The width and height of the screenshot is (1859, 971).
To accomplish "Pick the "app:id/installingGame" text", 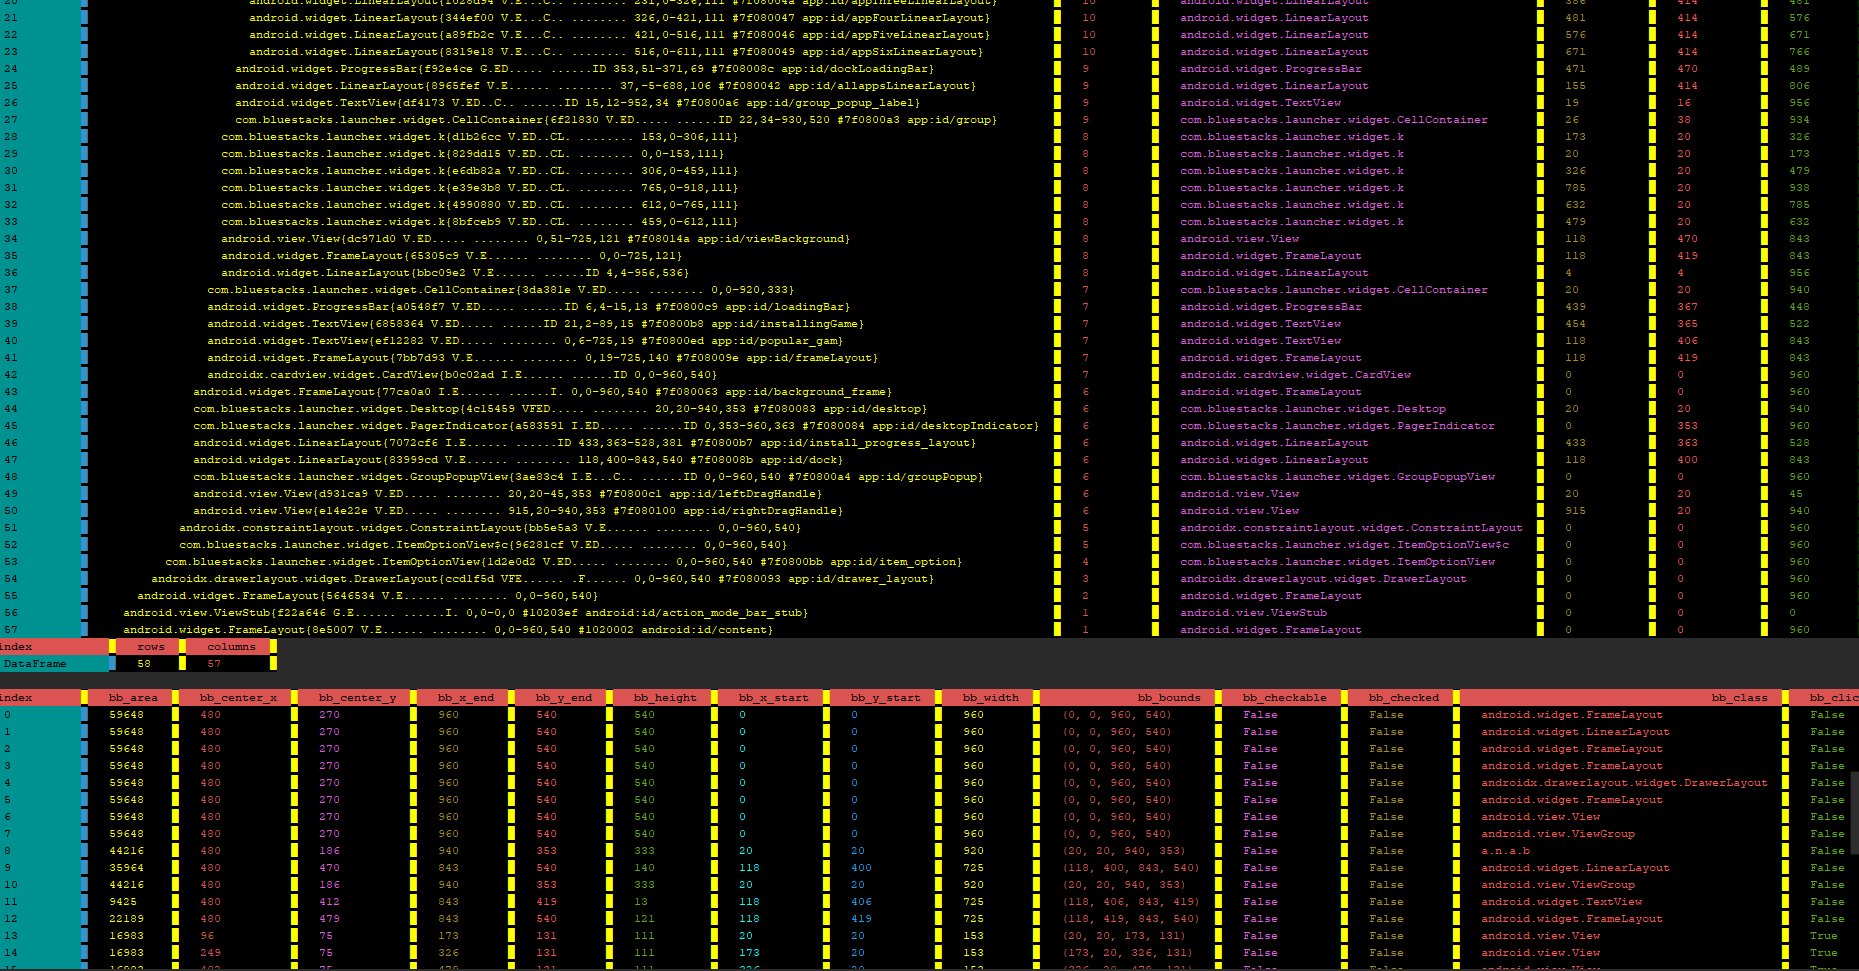I will tap(789, 323).
